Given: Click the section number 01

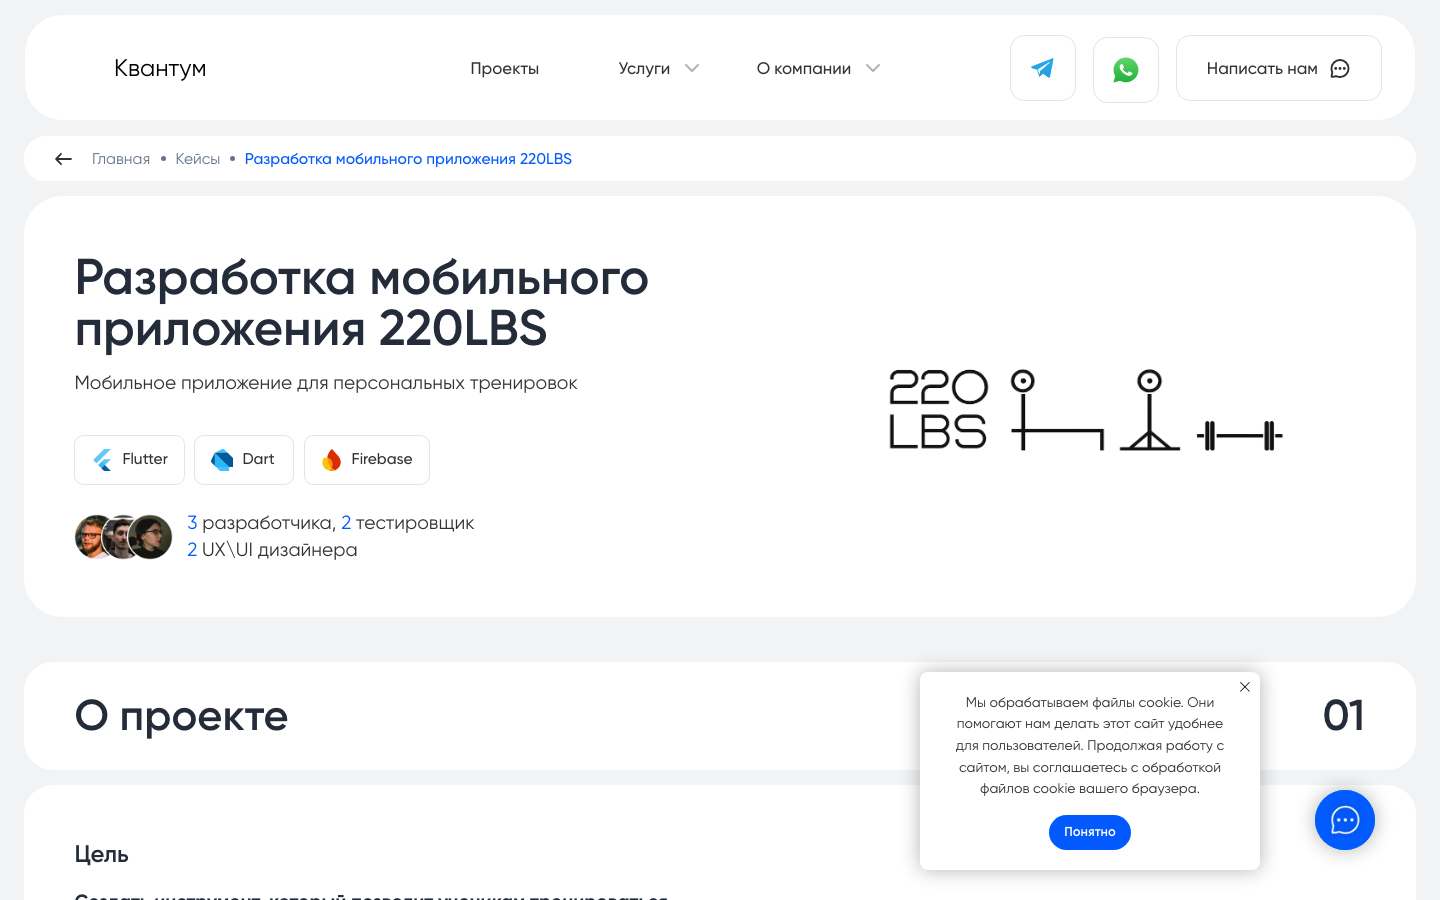Looking at the screenshot, I should coord(1343,716).
